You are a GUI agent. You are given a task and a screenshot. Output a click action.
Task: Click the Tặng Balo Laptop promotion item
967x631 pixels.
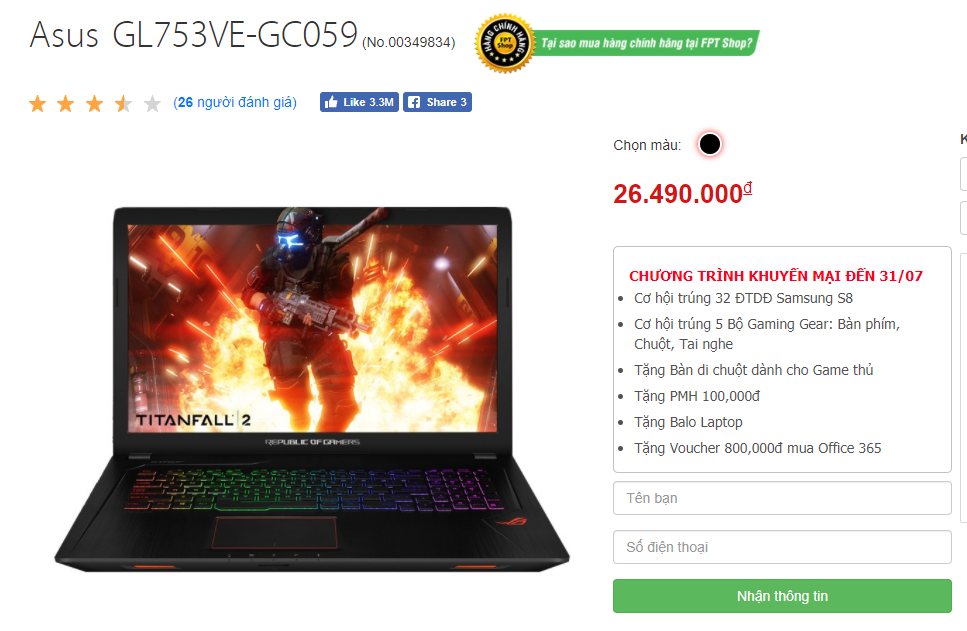click(x=688, y=423)
